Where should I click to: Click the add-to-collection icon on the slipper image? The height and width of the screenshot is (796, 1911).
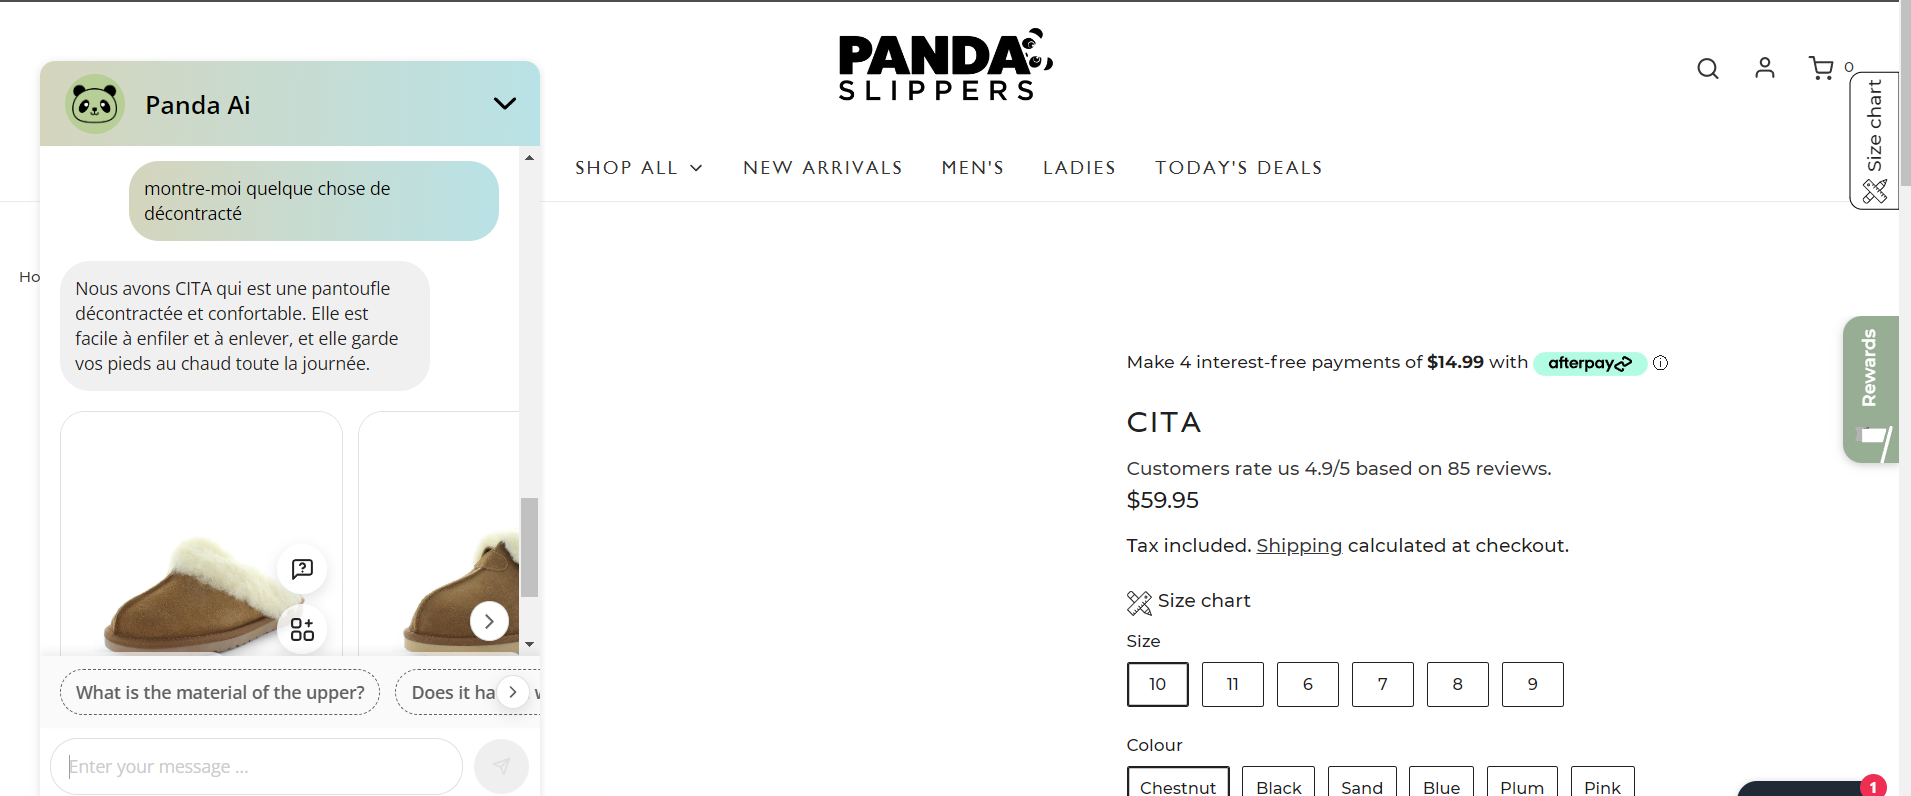[302, 629]
